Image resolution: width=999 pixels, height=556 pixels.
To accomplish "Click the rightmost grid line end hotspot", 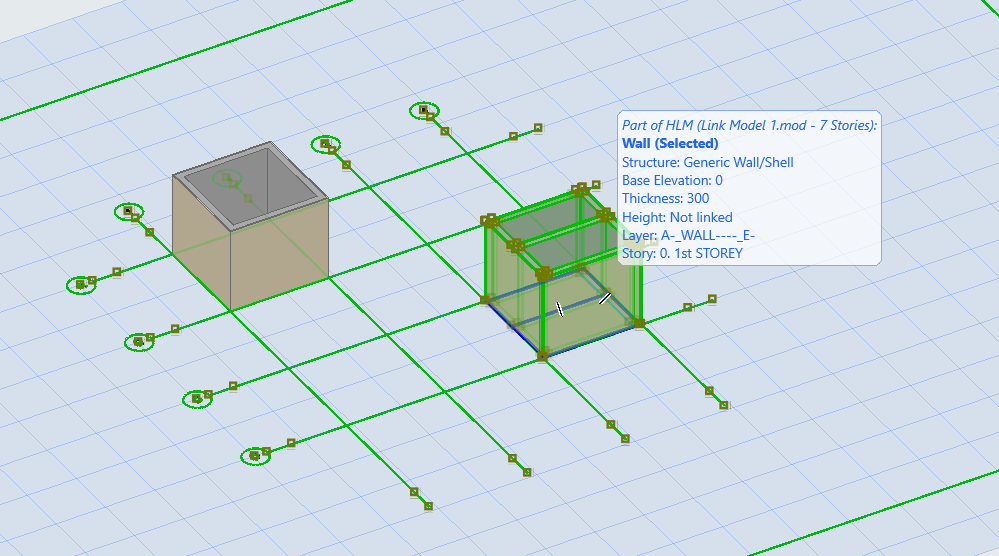I will click(x=723, y=405).
